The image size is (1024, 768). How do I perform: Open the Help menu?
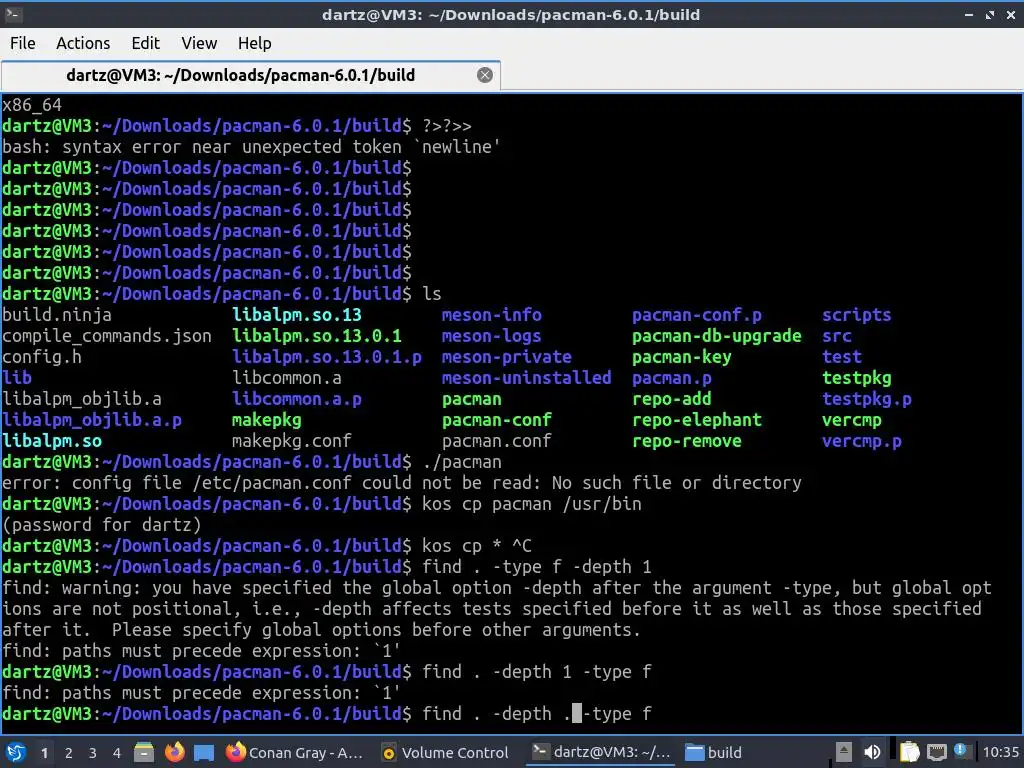pyautogui.click(x=254, y=43)
